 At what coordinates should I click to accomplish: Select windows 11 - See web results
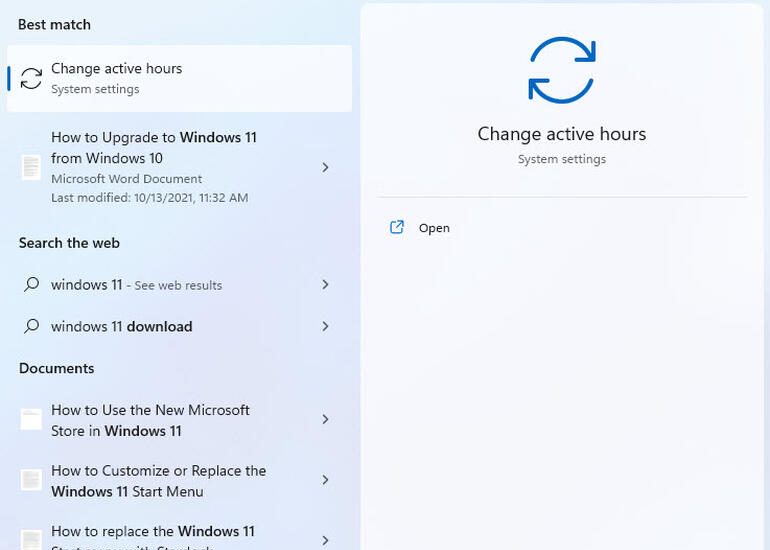click(179, 285)
